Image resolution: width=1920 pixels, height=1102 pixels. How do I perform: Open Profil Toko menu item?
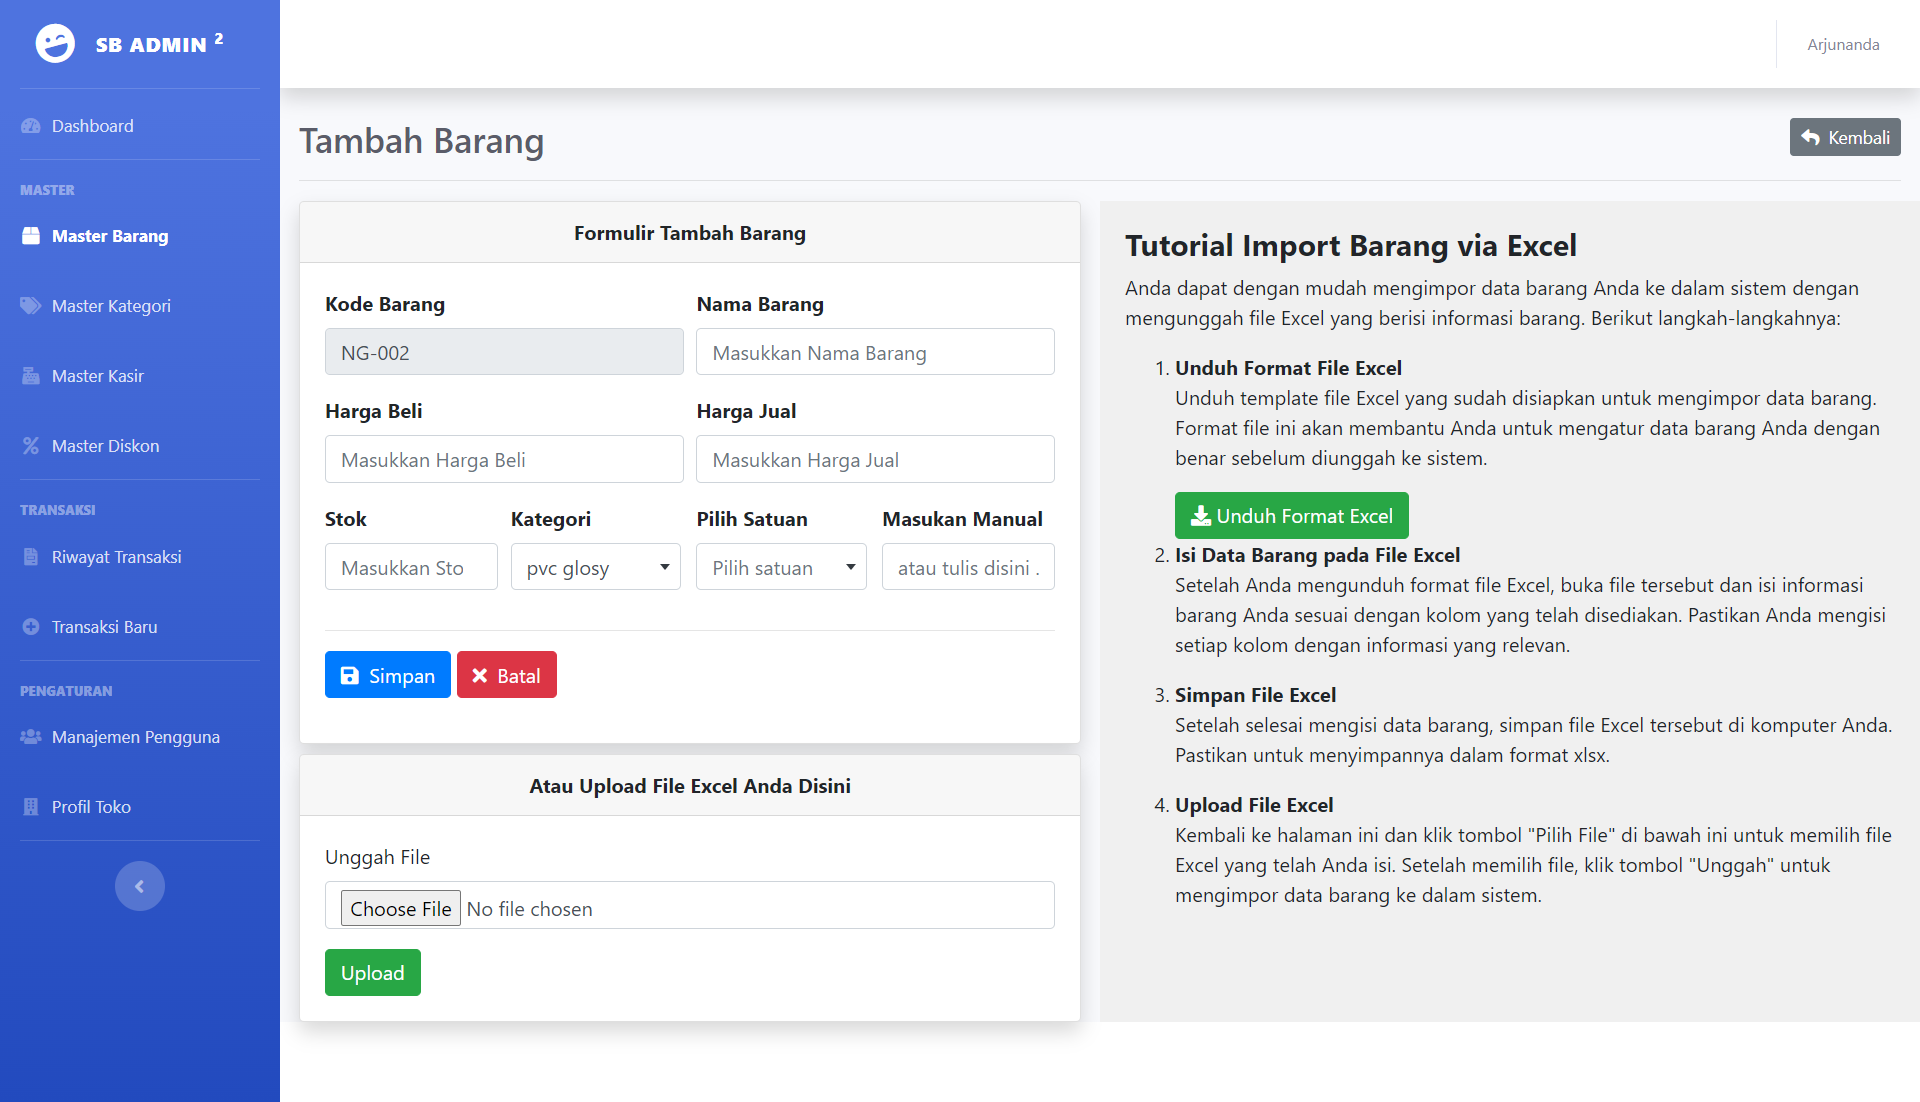tap(91, 807)
